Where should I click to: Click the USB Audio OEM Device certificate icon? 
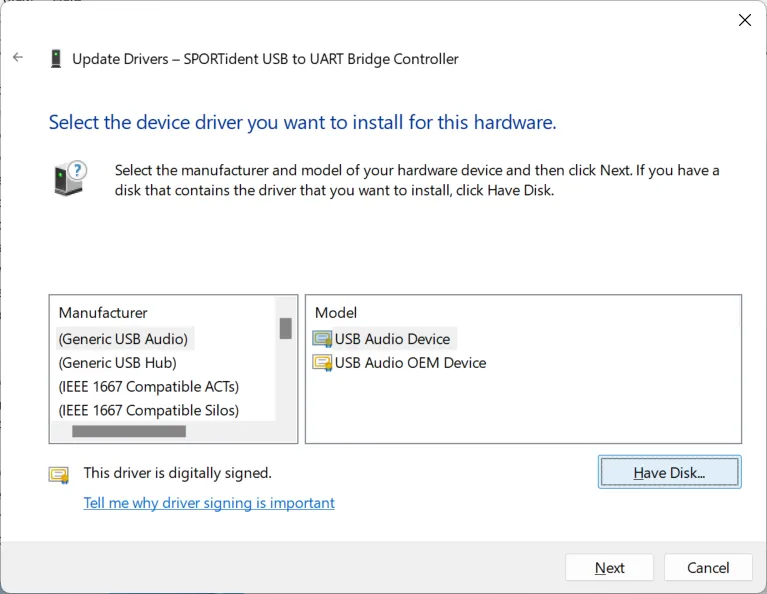click(x=322, y=363)
